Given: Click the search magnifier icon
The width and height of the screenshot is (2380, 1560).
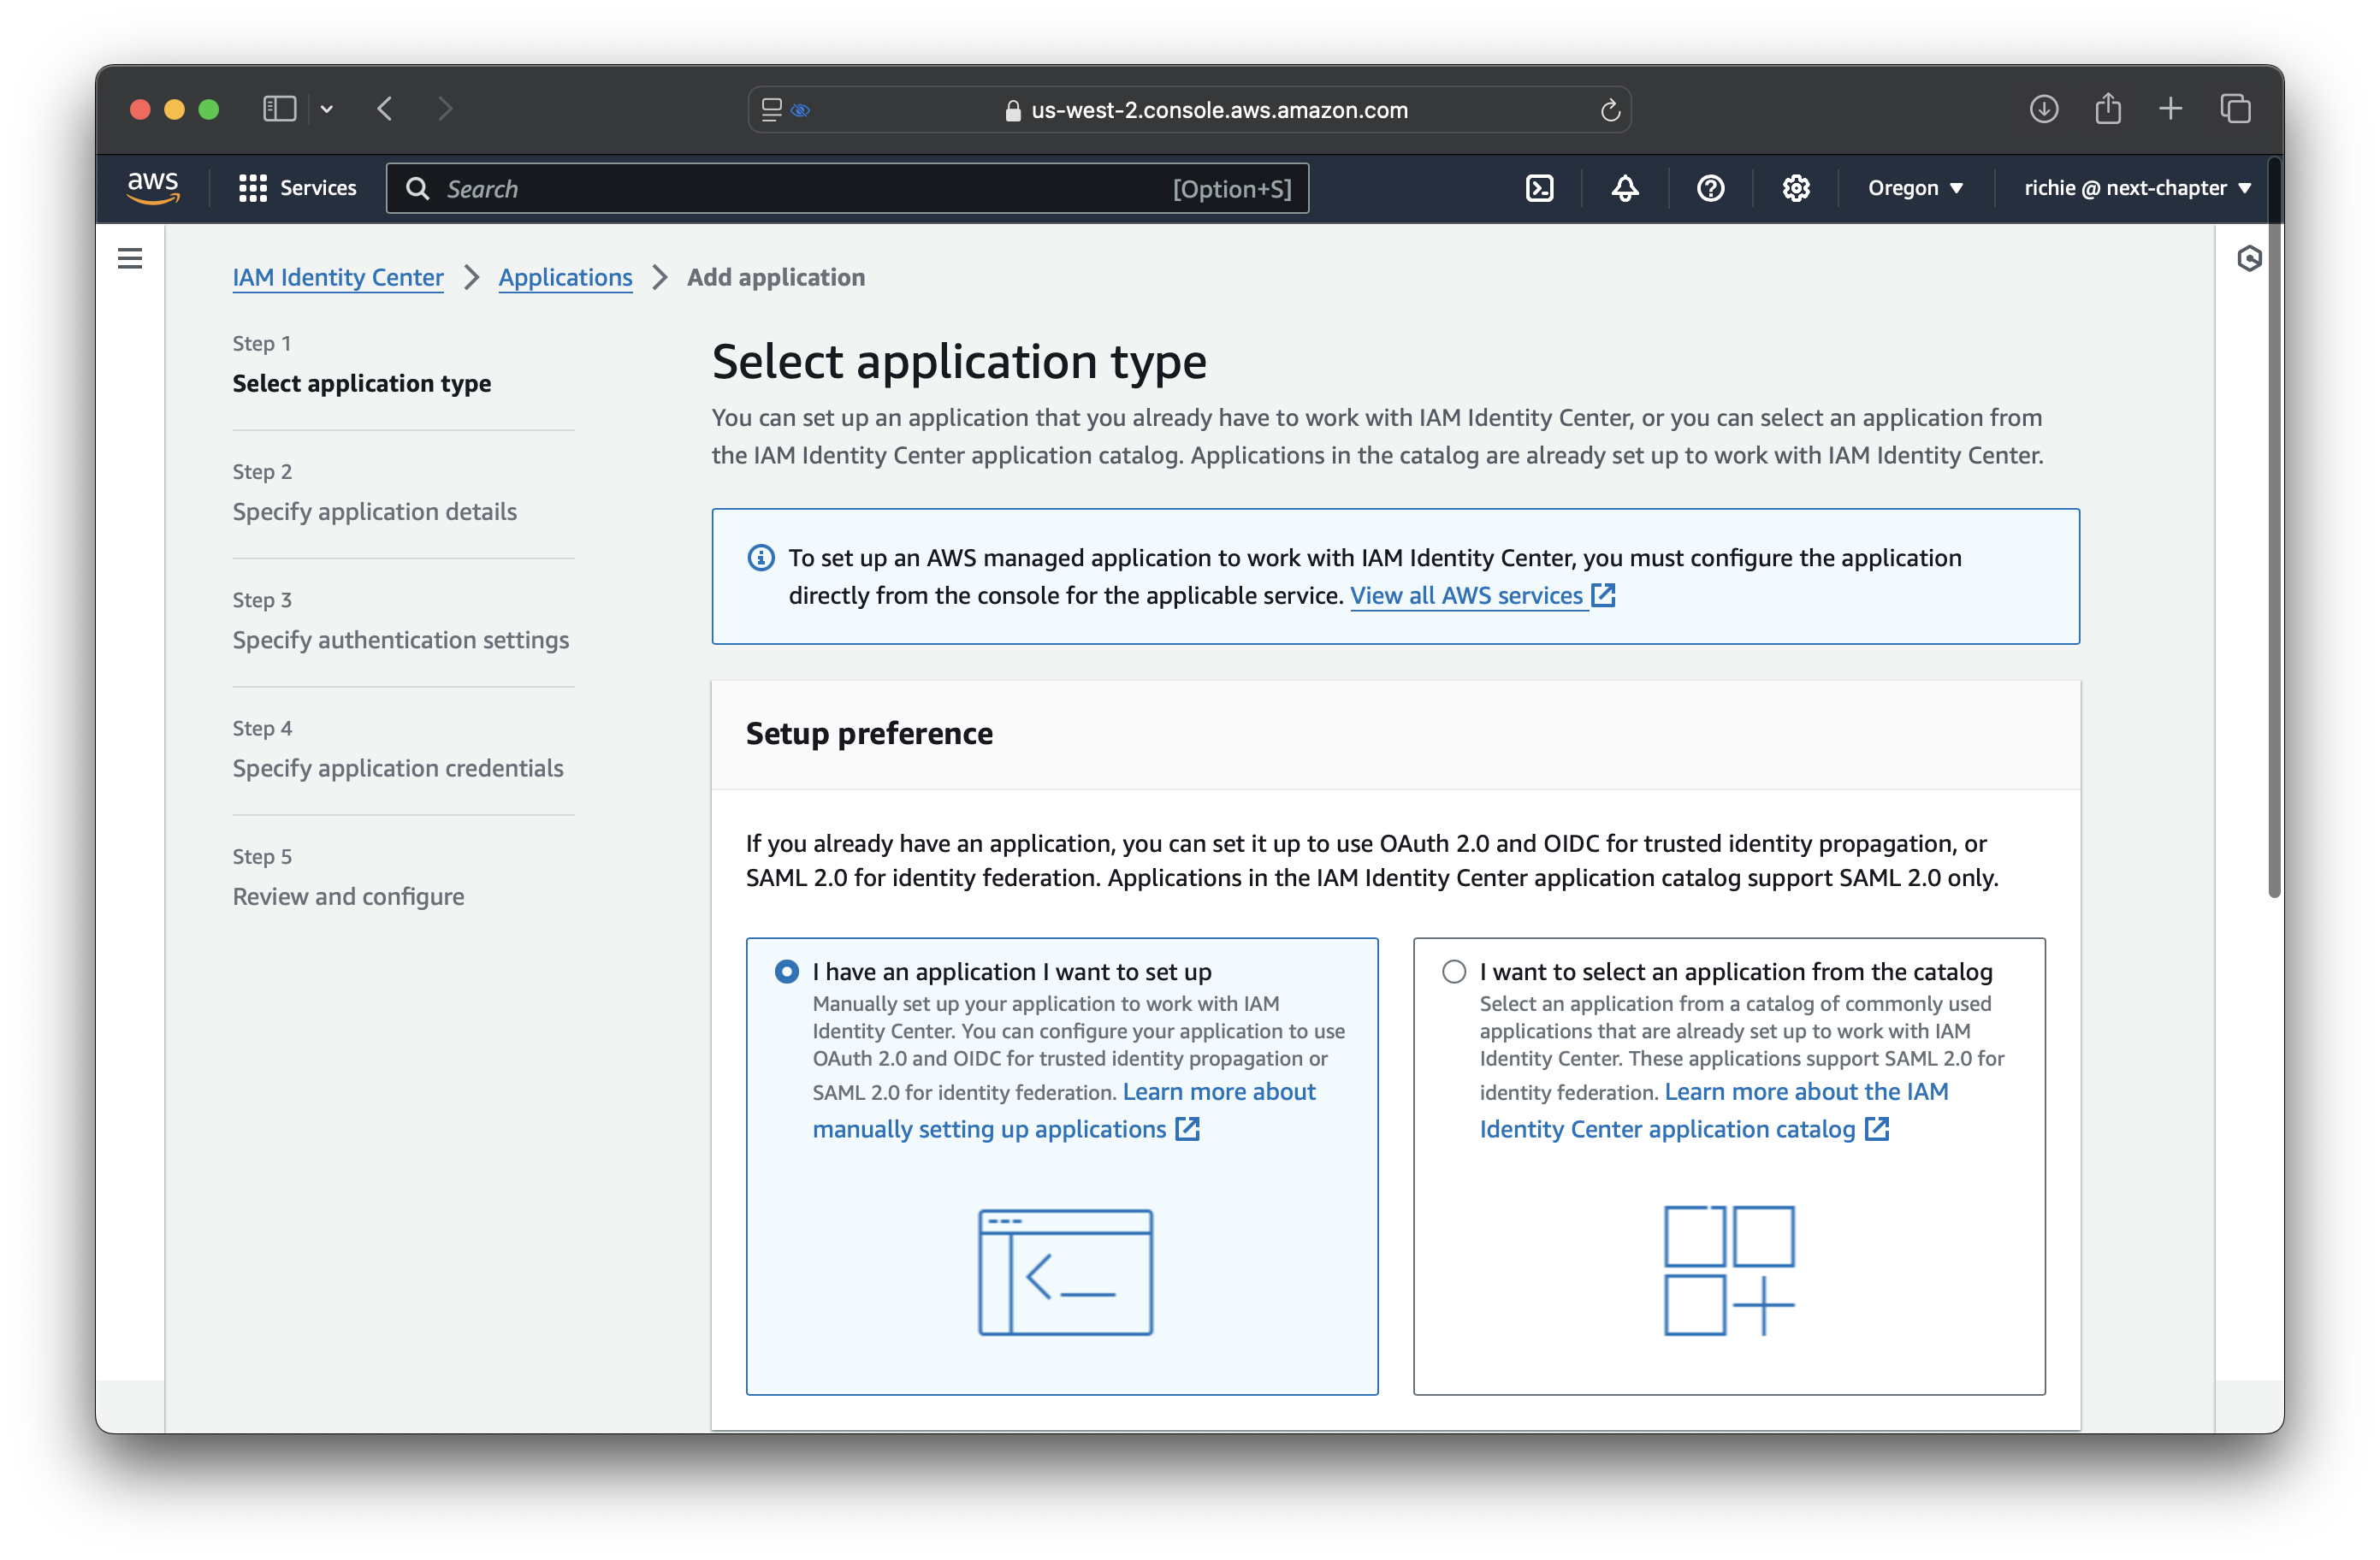Looking at the screenshot, I should [418, 189].
